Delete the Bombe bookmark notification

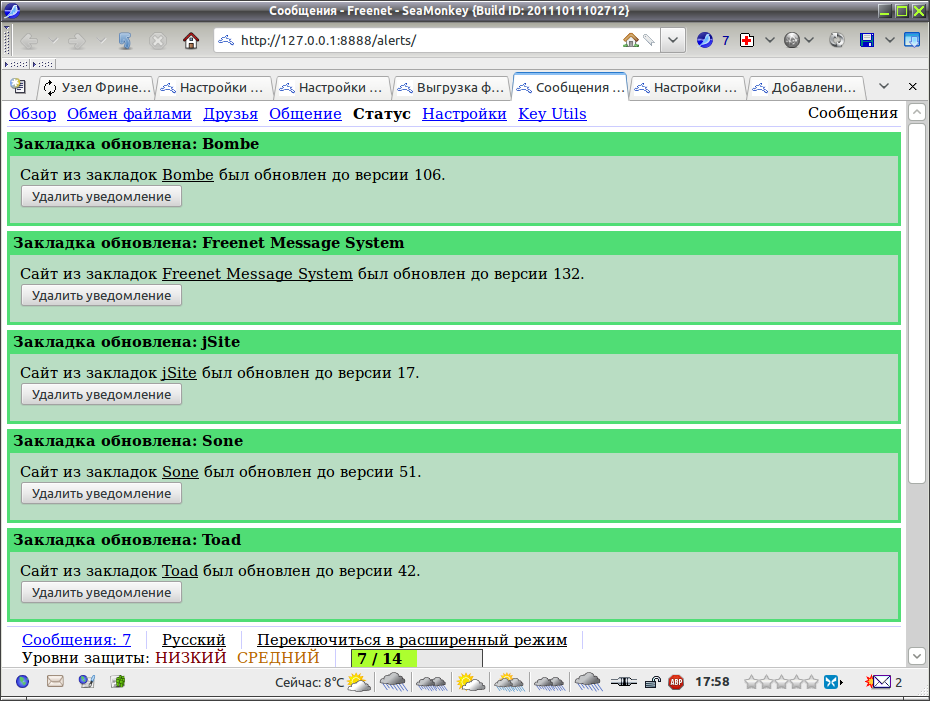coord(101,196)
